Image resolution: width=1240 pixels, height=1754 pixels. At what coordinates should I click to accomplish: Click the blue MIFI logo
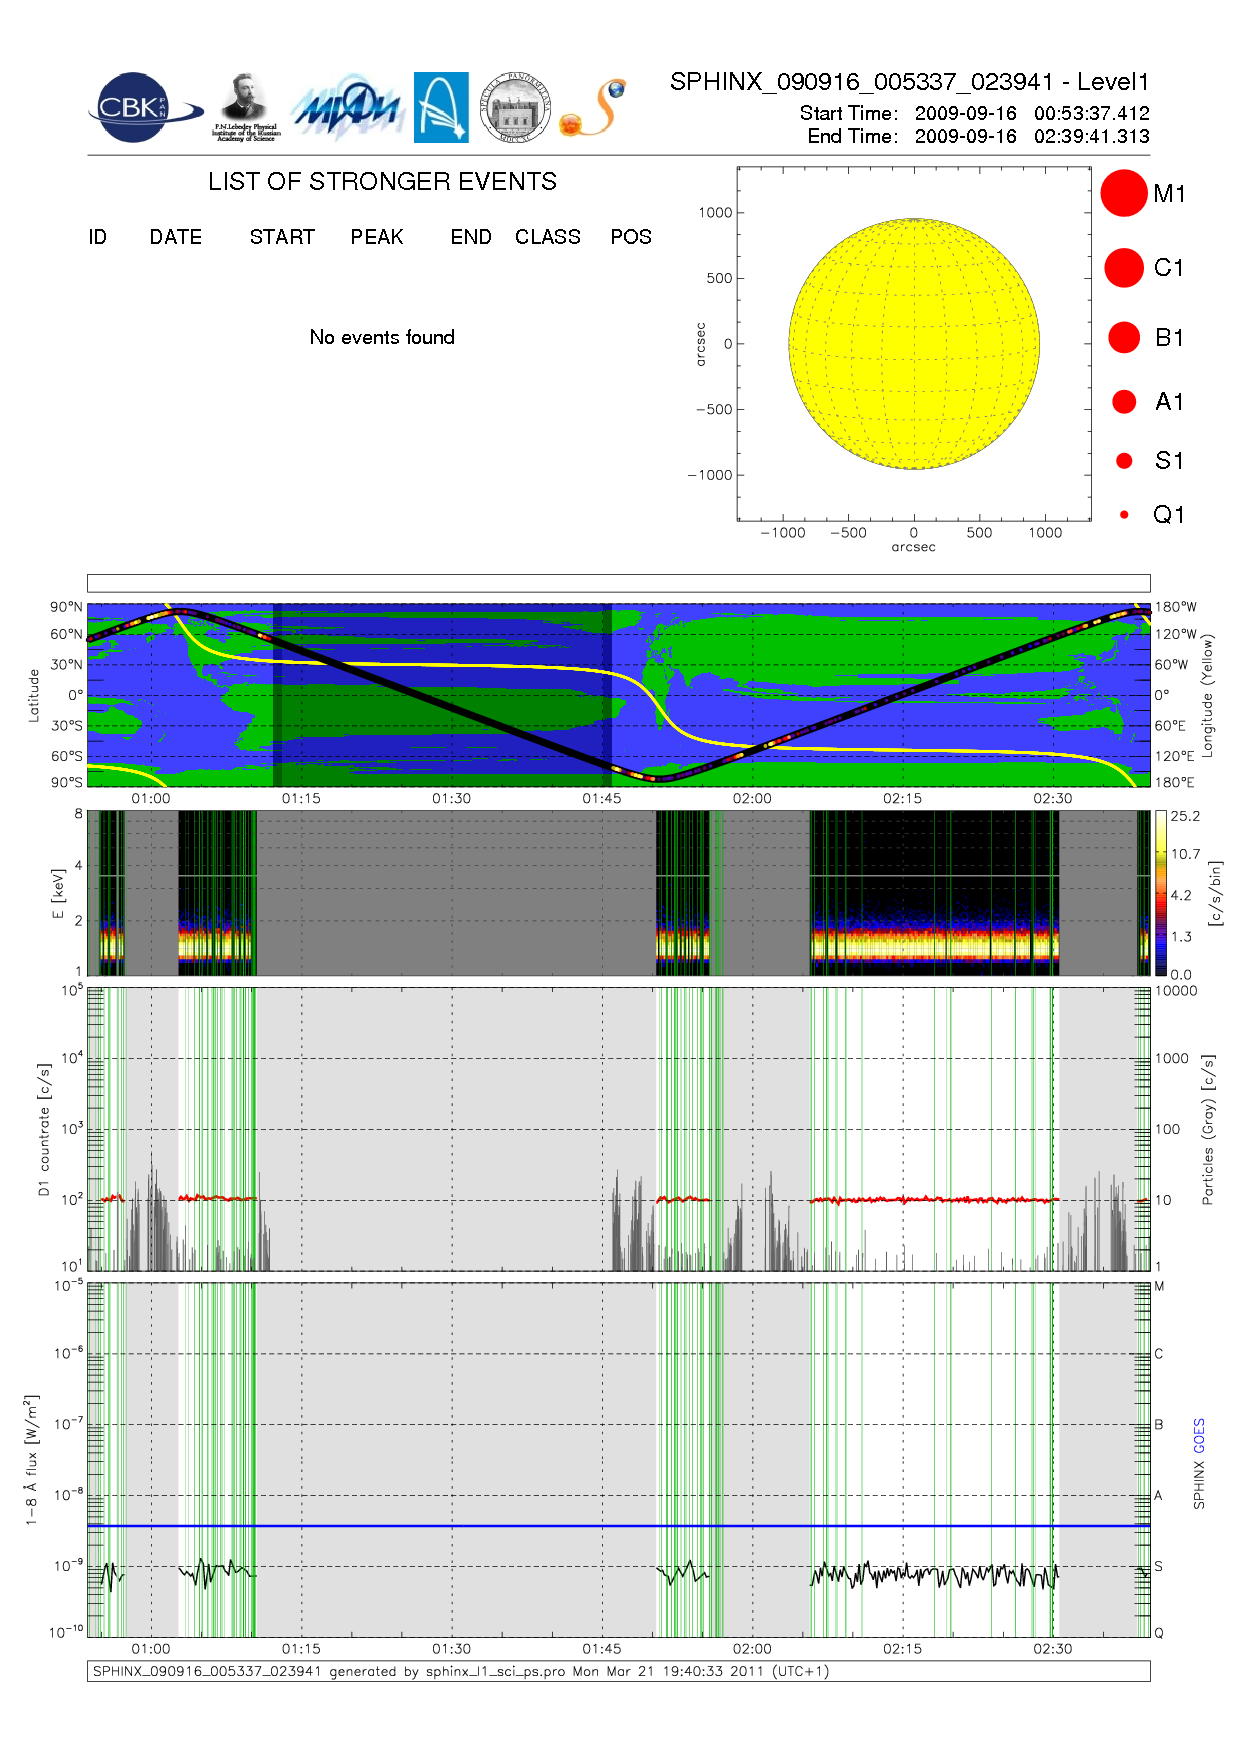pyautogui.click(x=347, y=108)
